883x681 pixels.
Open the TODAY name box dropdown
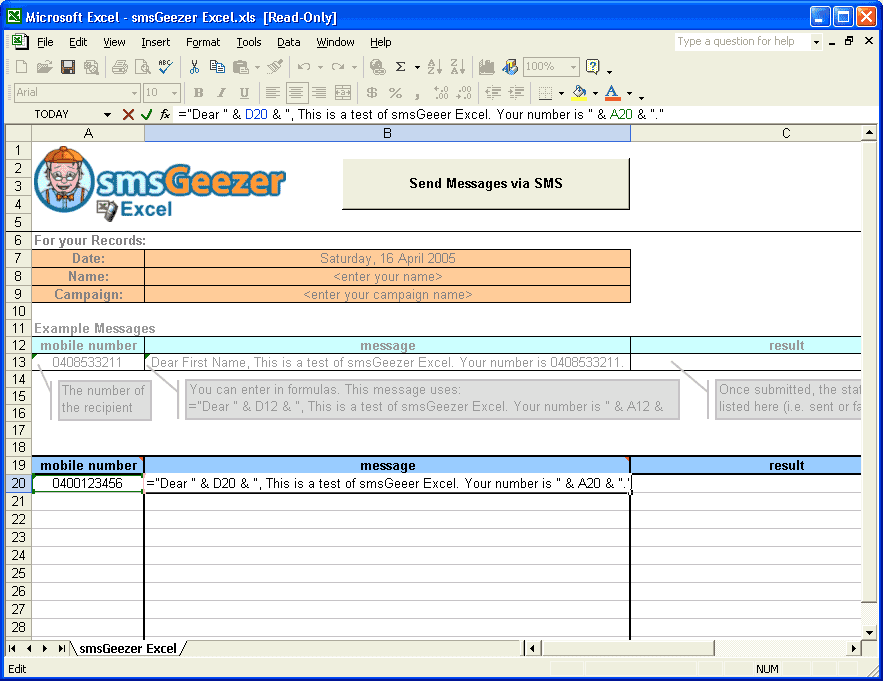[107, 114]
